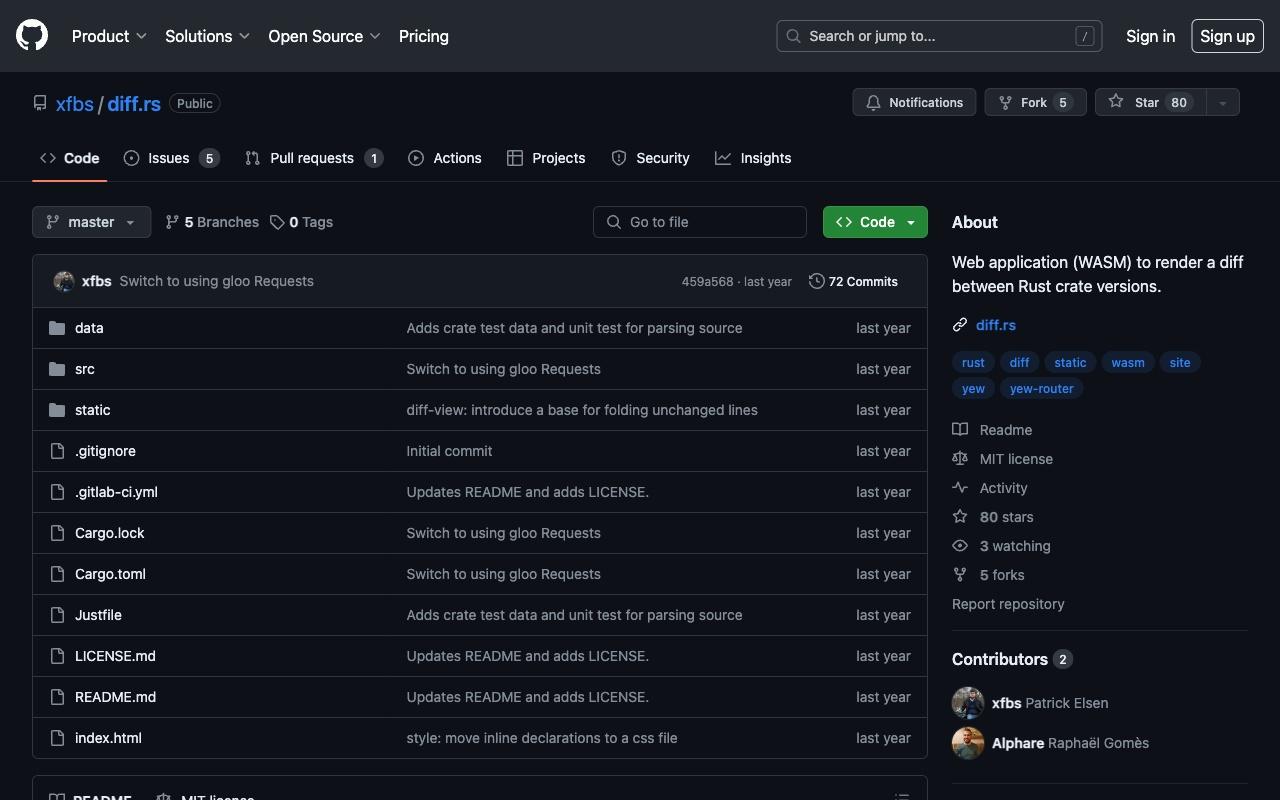
Task: Click the file icon beside Cargo.lock
Action: [57, 533]
